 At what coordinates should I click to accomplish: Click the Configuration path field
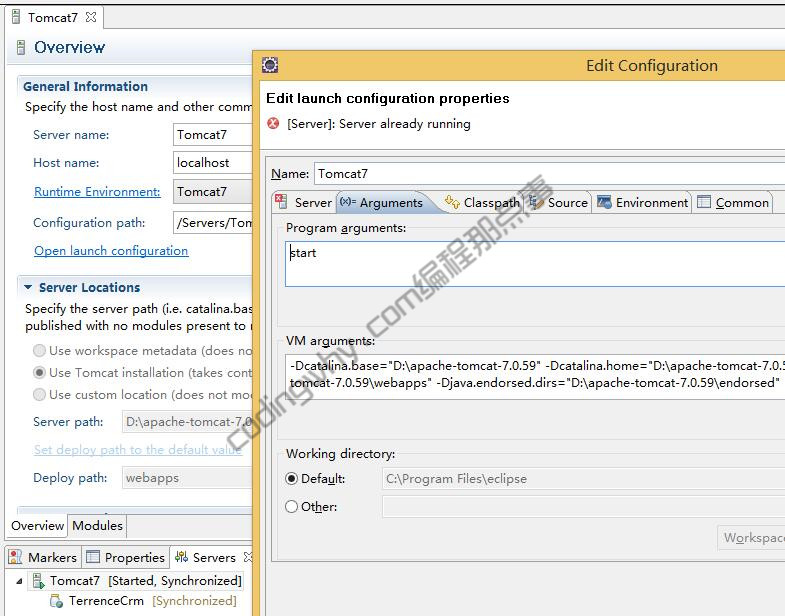point(213,223)
